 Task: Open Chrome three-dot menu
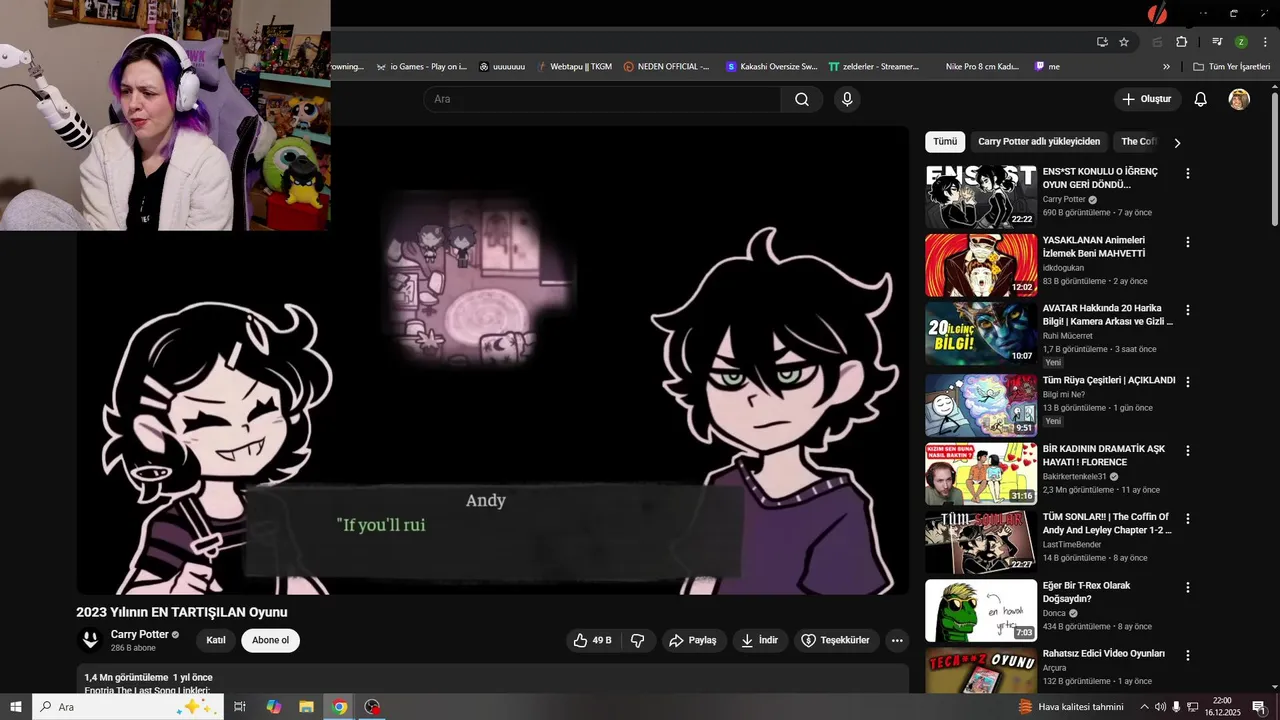[x=1266, y=42]
